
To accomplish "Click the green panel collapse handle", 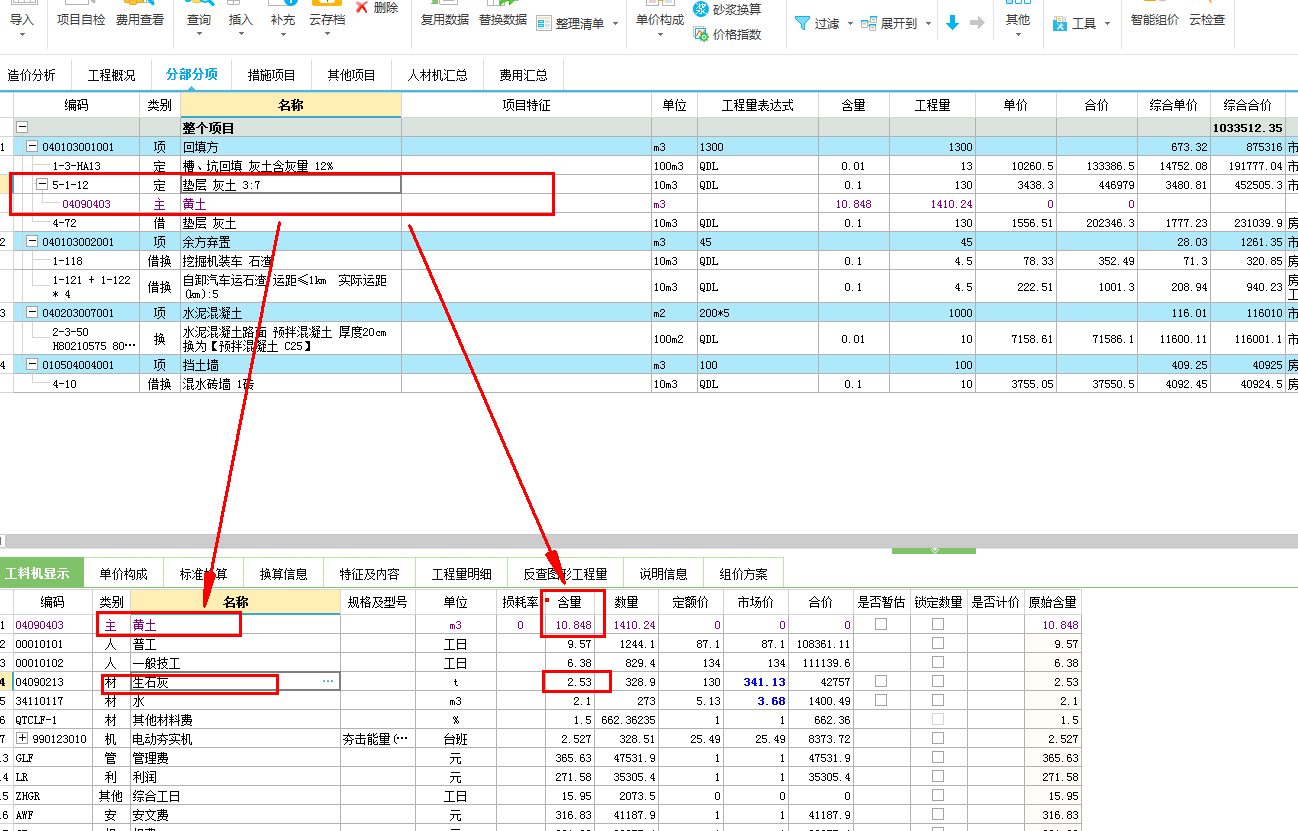I will click(x=934, y=549).
